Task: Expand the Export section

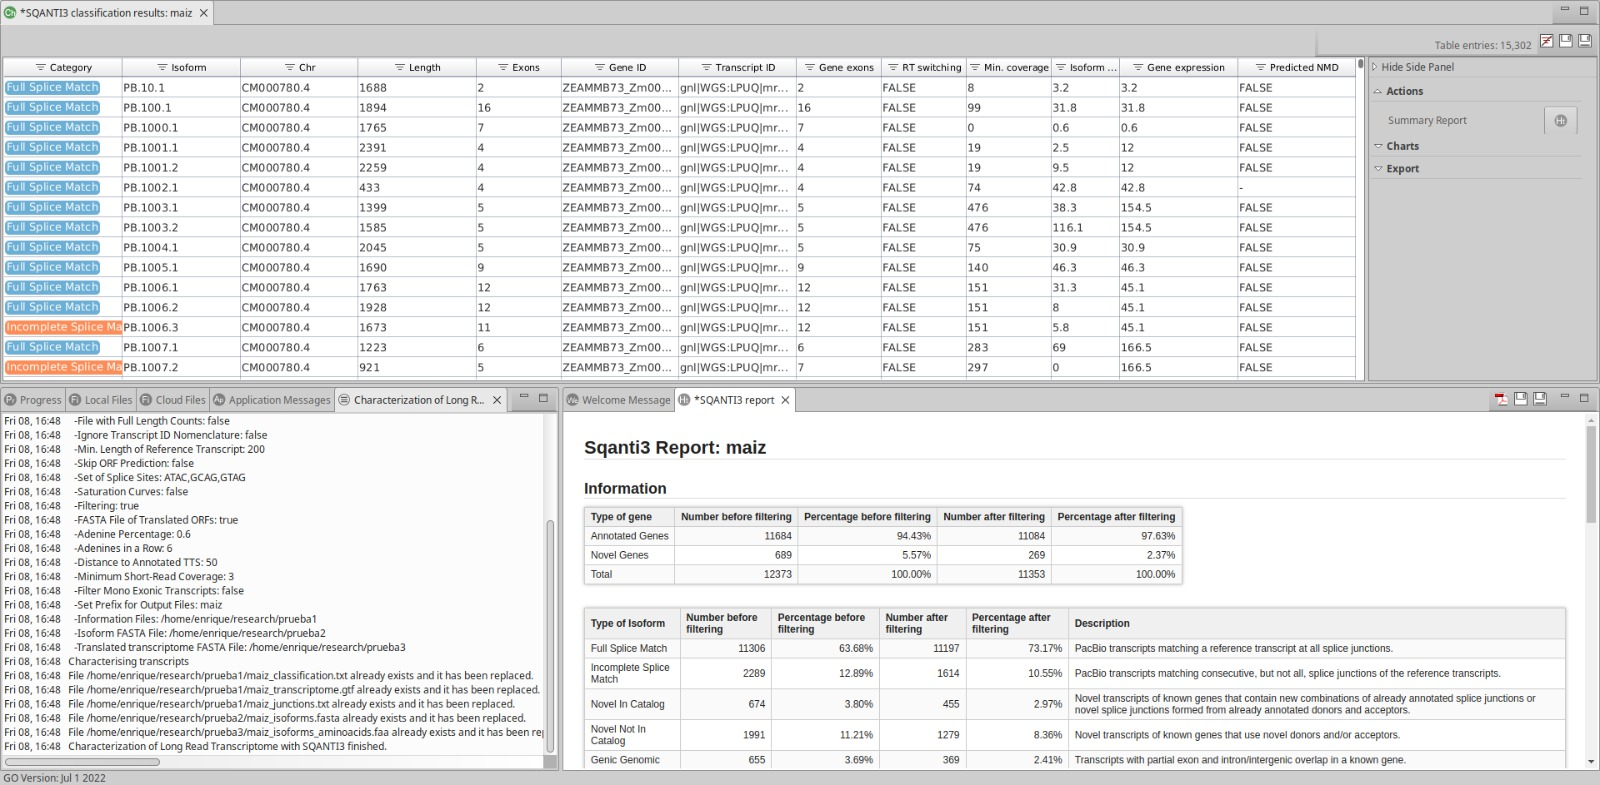Action: tap(1378, 169)
